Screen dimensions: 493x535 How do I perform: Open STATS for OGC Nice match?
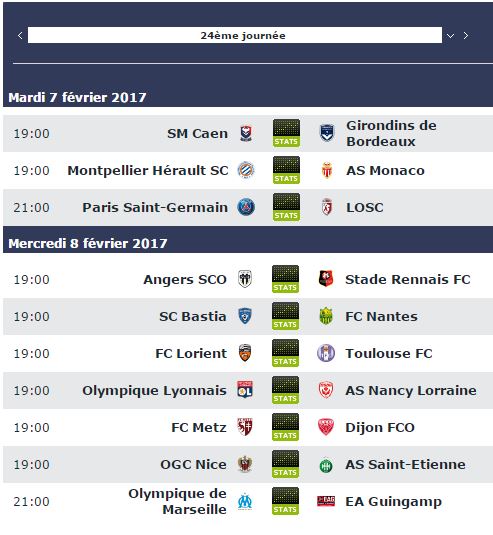pos(286,464)
